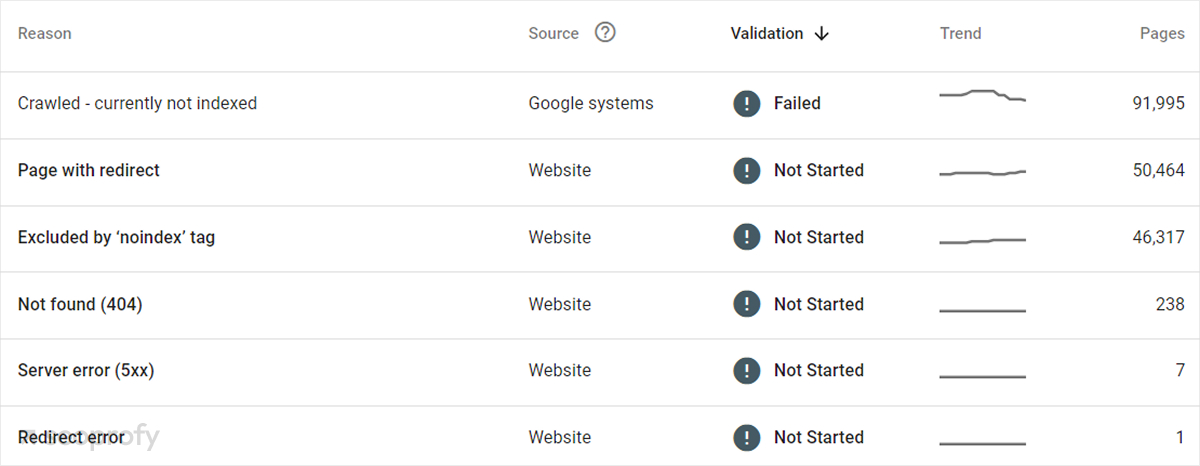Sort by the Pages column header
1200x466 pixels.
click(1162, 33)
